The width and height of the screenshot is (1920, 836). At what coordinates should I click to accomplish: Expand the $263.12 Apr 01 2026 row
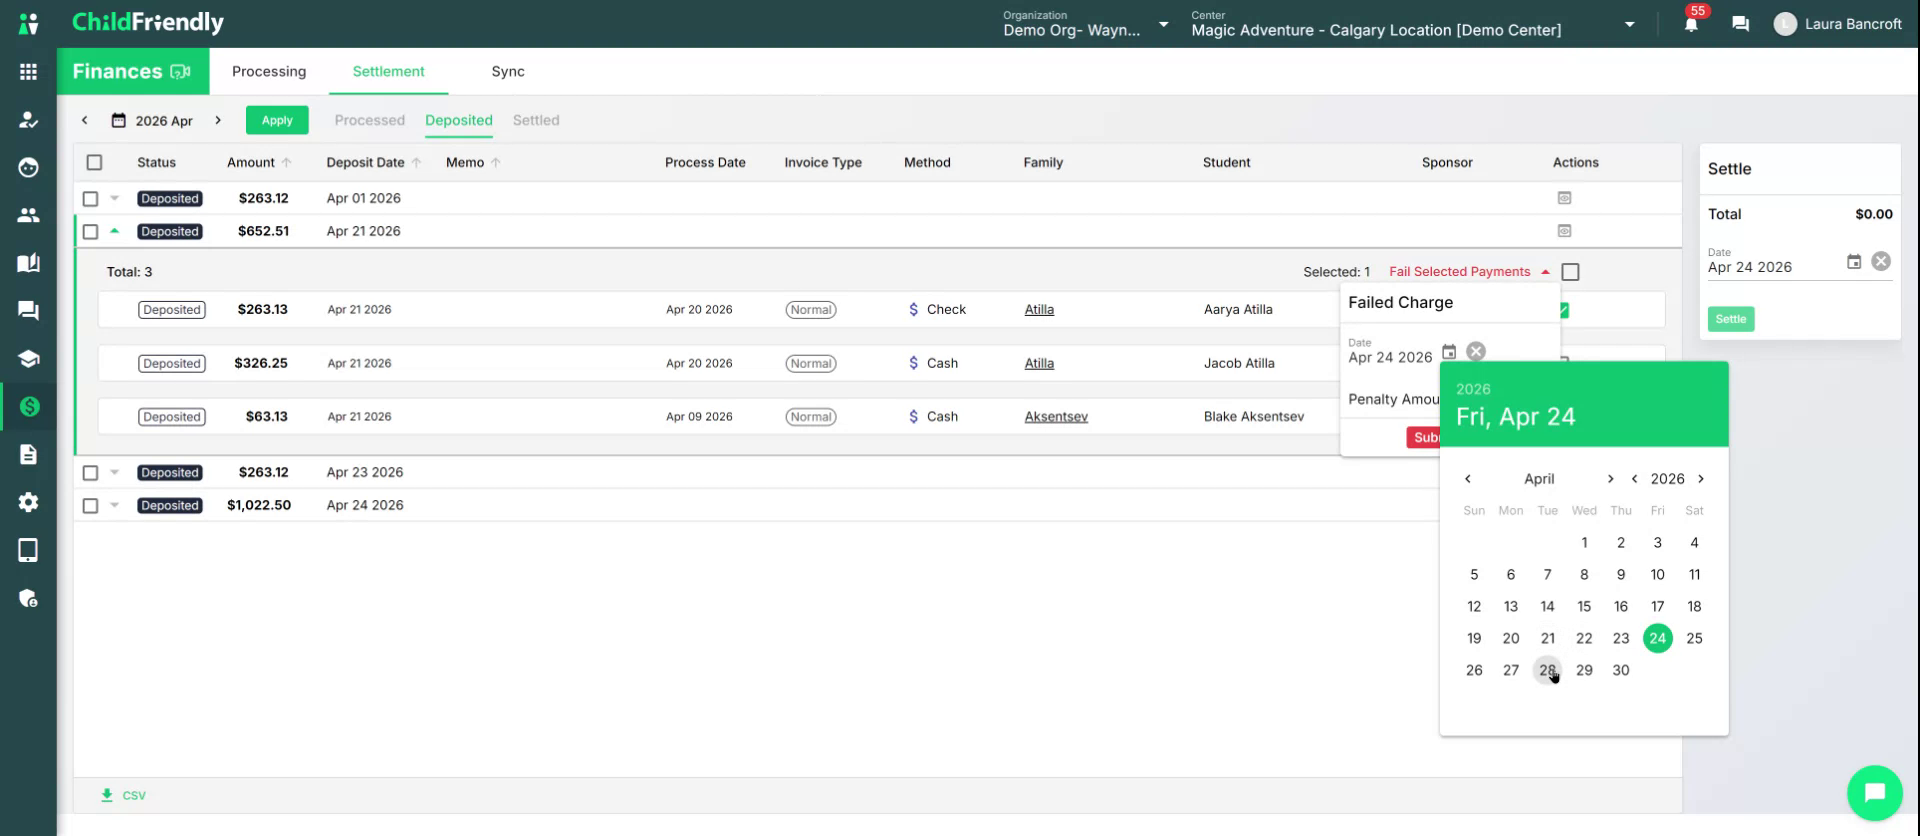(x=115, y=198)
